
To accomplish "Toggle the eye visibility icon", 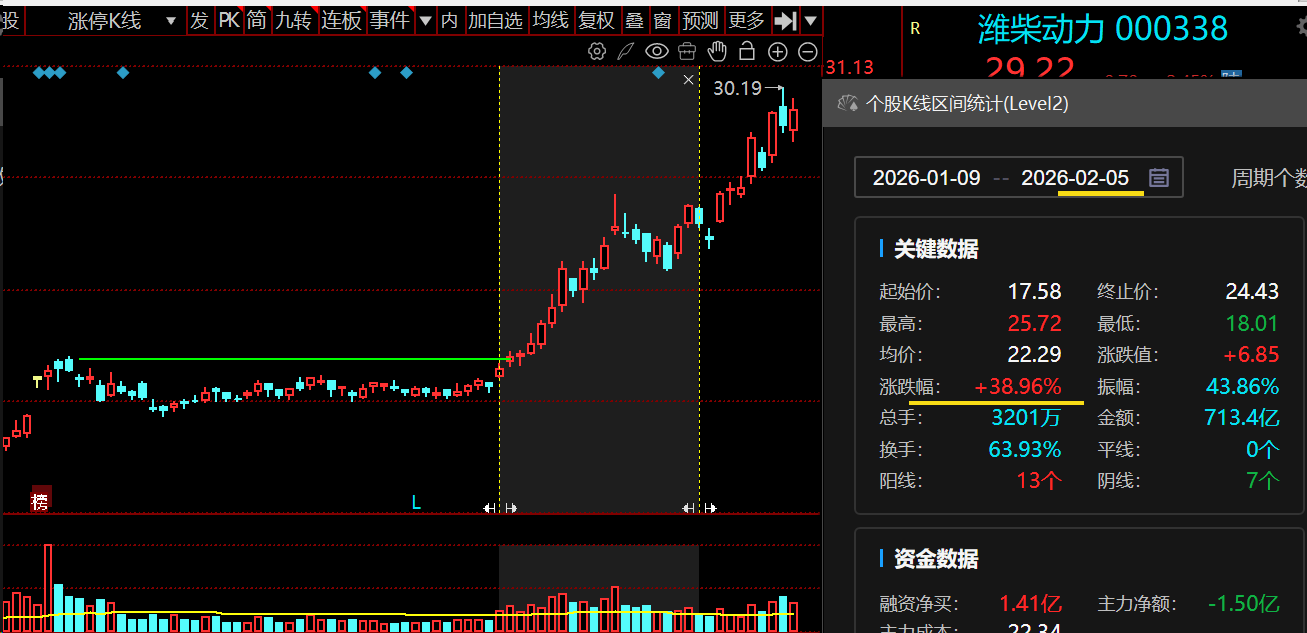I will click(x=656, y=51).
